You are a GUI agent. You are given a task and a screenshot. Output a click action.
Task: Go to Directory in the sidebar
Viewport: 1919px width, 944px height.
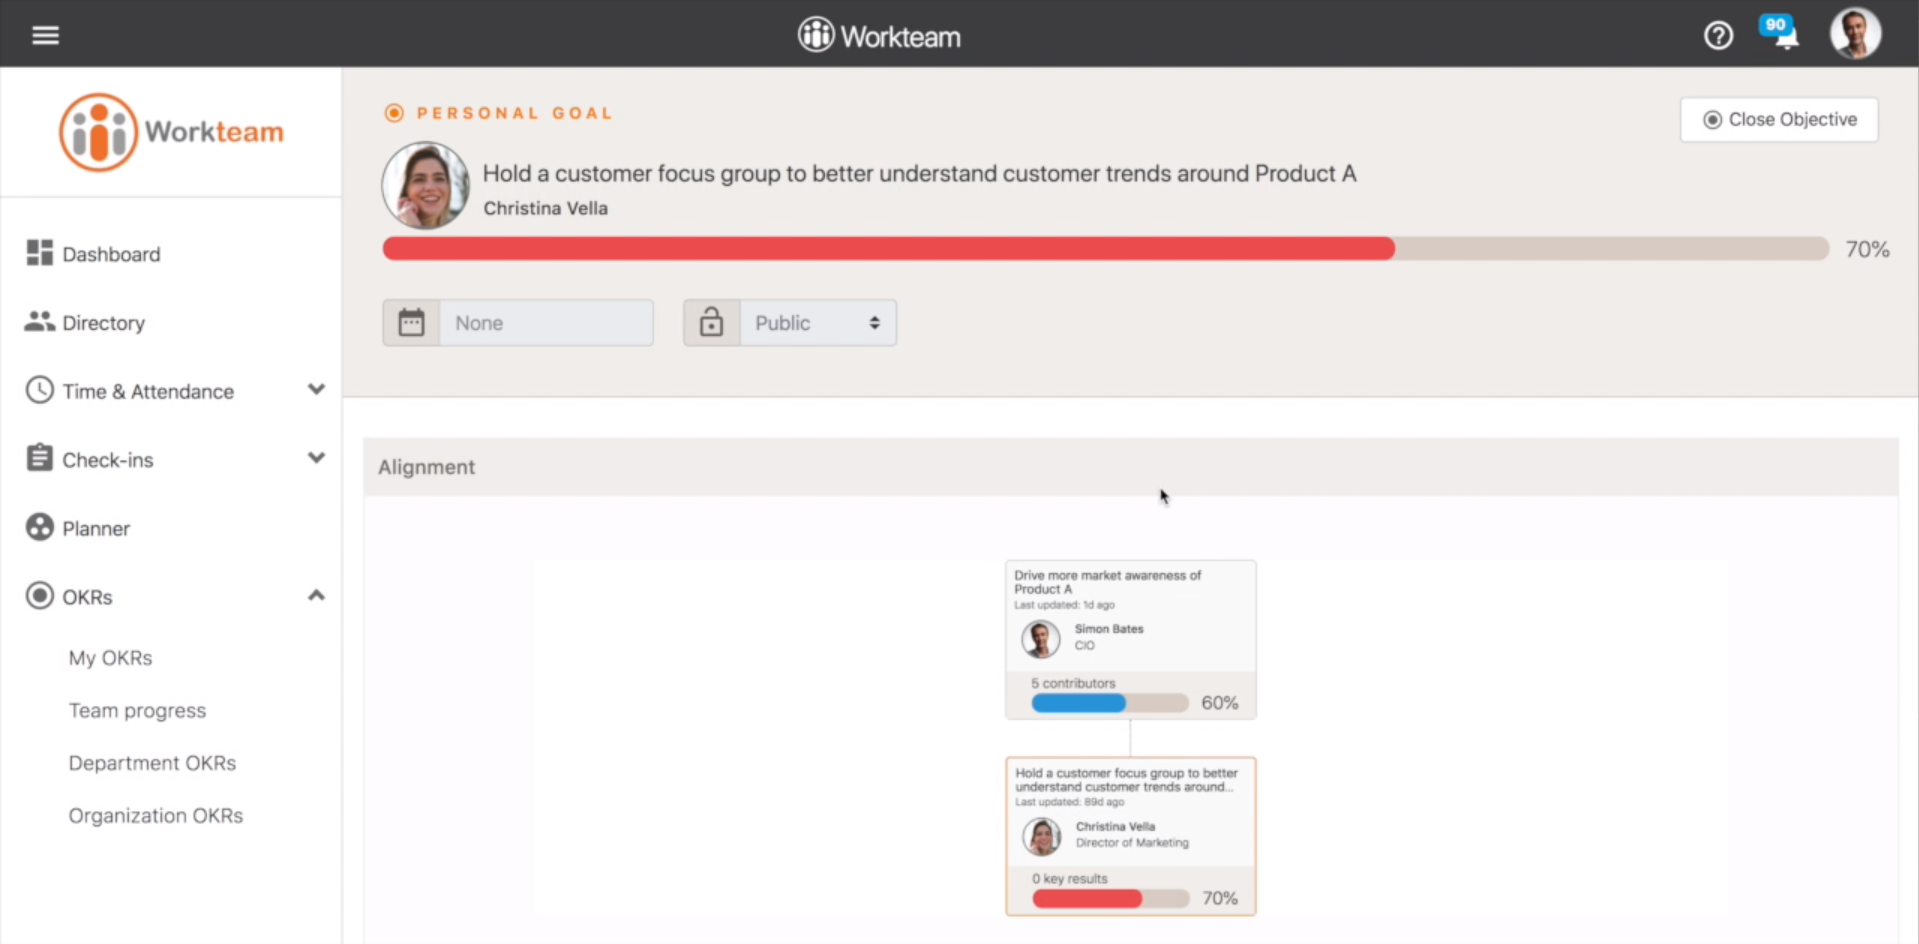(103, 323)
